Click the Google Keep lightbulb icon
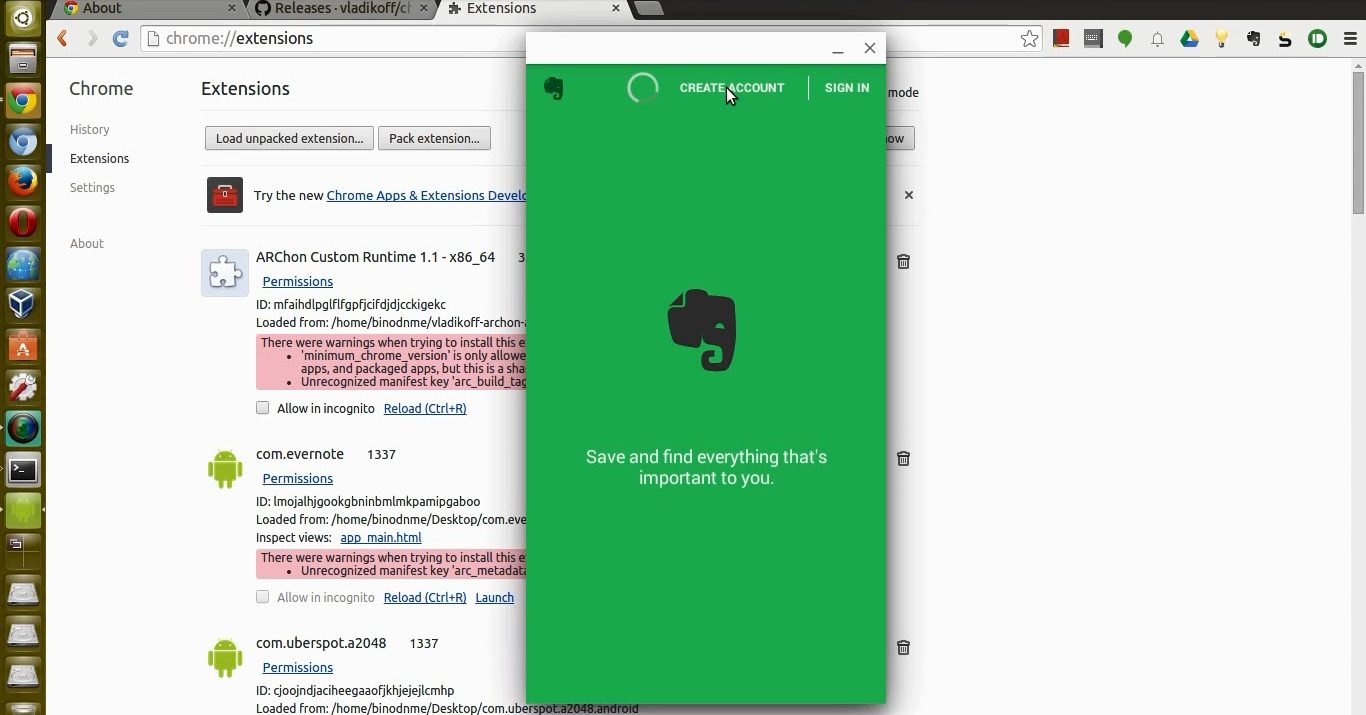Viewport: 1366px width, 715px height. click(1221, 39)
